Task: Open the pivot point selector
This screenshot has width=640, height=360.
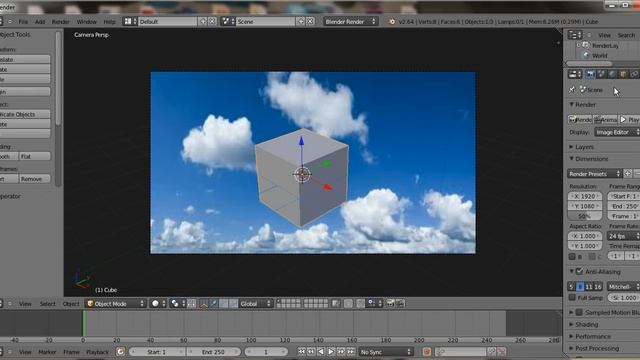Action: tap(177, 304)
